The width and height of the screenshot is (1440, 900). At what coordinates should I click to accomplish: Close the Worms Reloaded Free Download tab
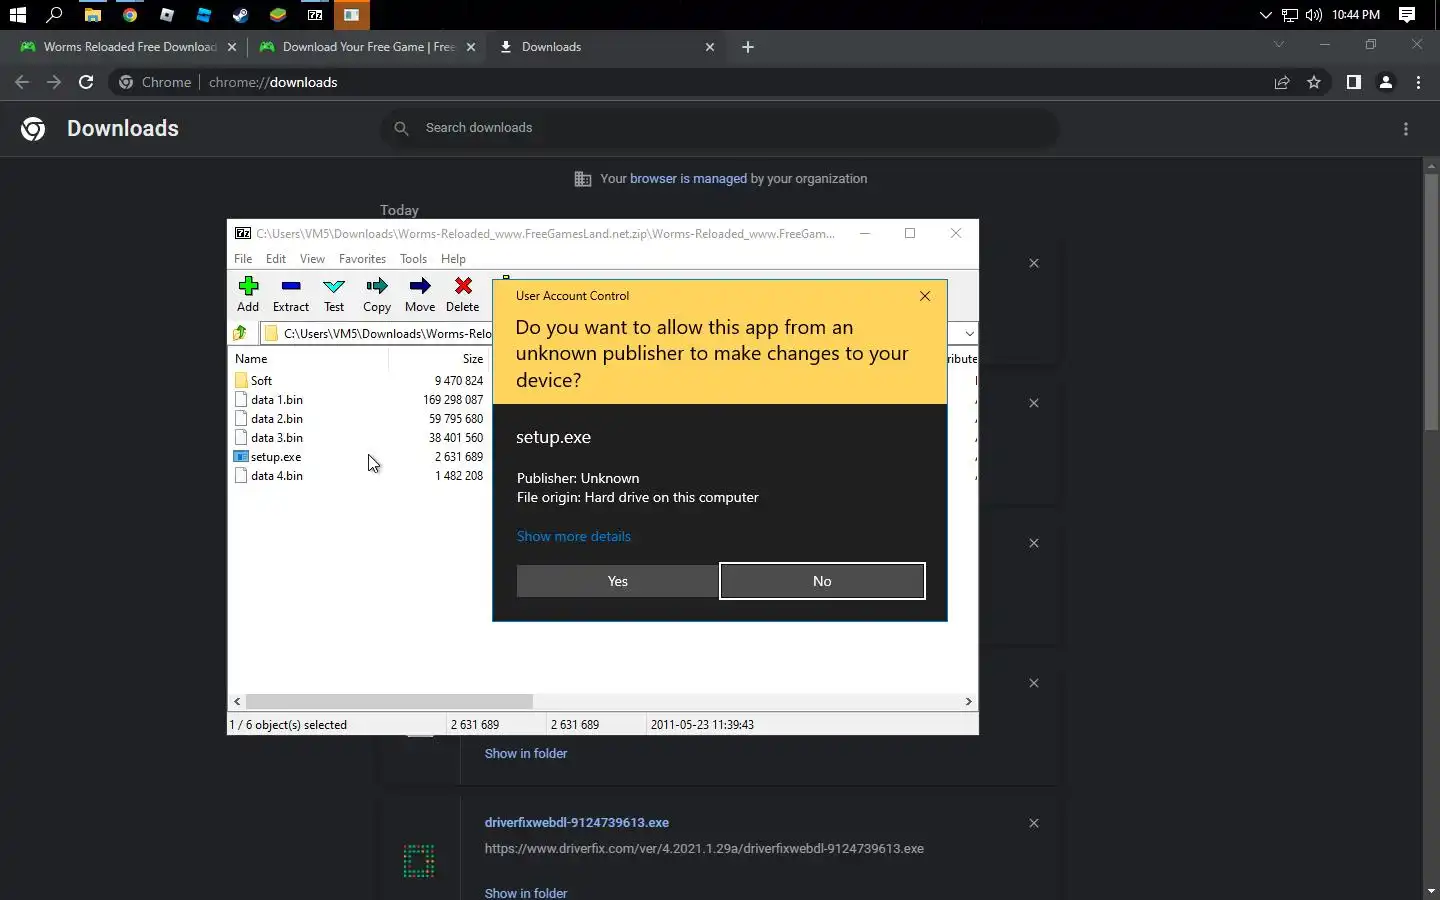coord(232,47)
